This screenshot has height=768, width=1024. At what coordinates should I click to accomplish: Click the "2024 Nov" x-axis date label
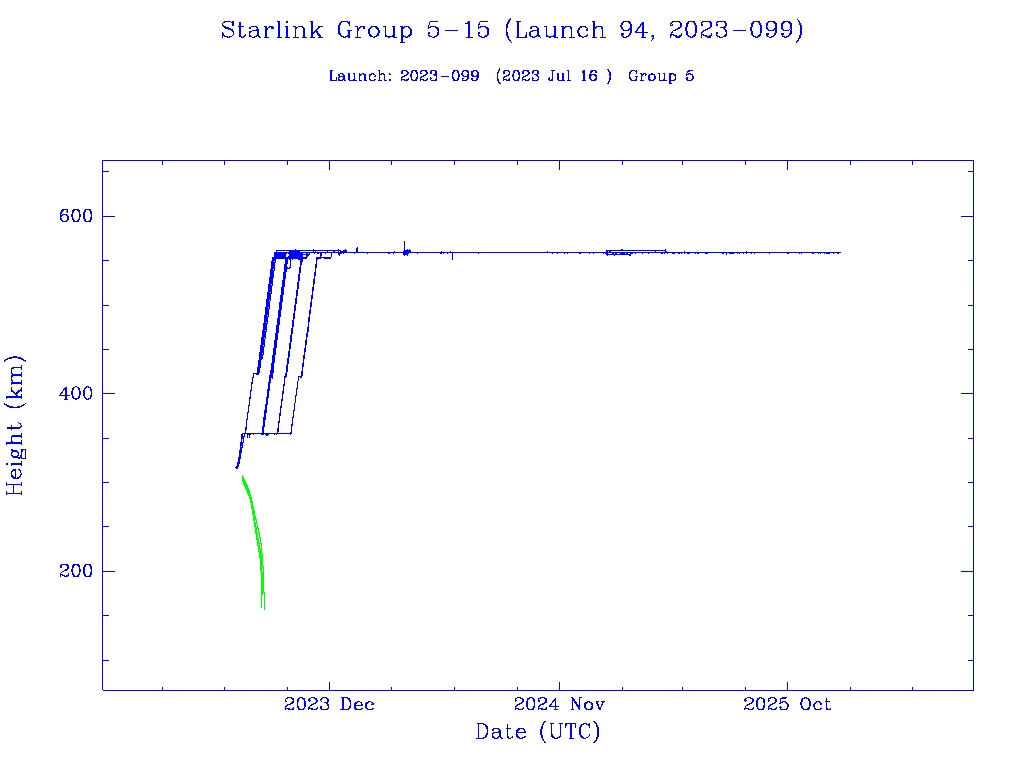(x=560, y=704)
